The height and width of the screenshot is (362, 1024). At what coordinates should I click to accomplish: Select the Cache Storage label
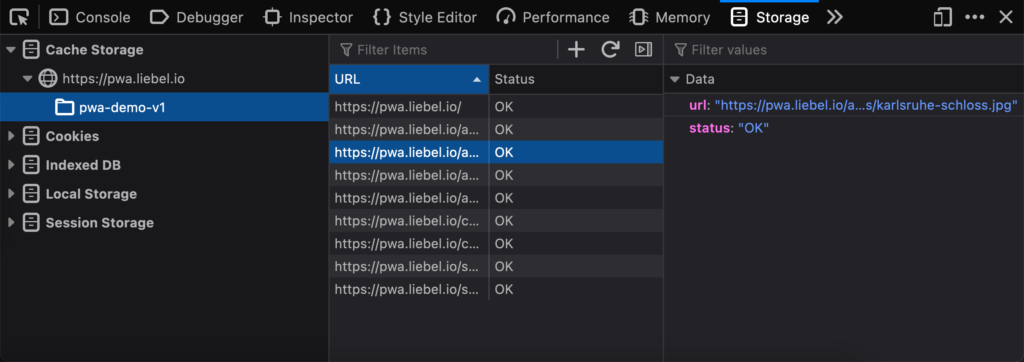[94, 50]
